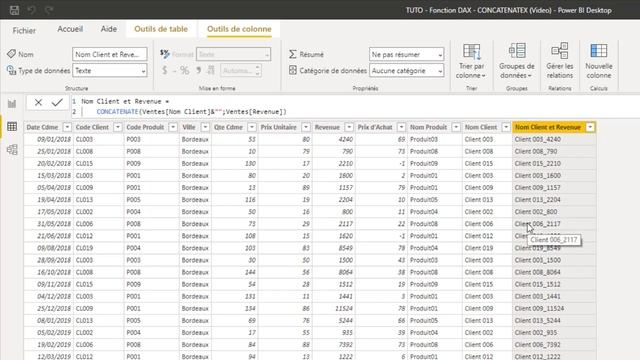The image size is (640, 360).
Task: Apply the percentage format icon
Action: (x=184, y=71)
